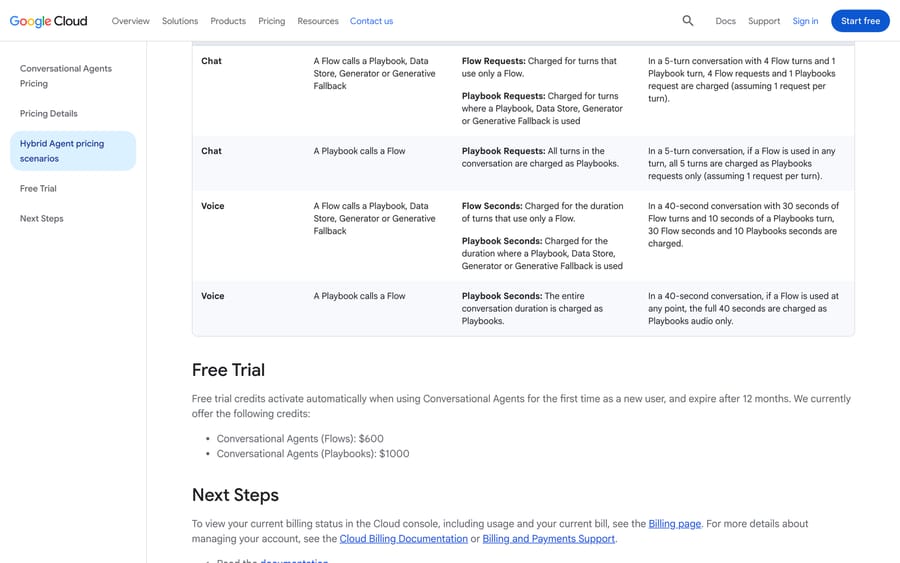The image size is (900, 563).
Task: Click 'Playbook Seconds: Charged for the duration' text
Action: click(542, 254)
